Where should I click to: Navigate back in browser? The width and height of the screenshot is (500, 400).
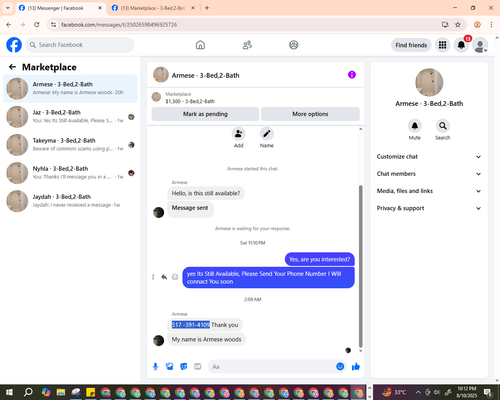point(9,25)
